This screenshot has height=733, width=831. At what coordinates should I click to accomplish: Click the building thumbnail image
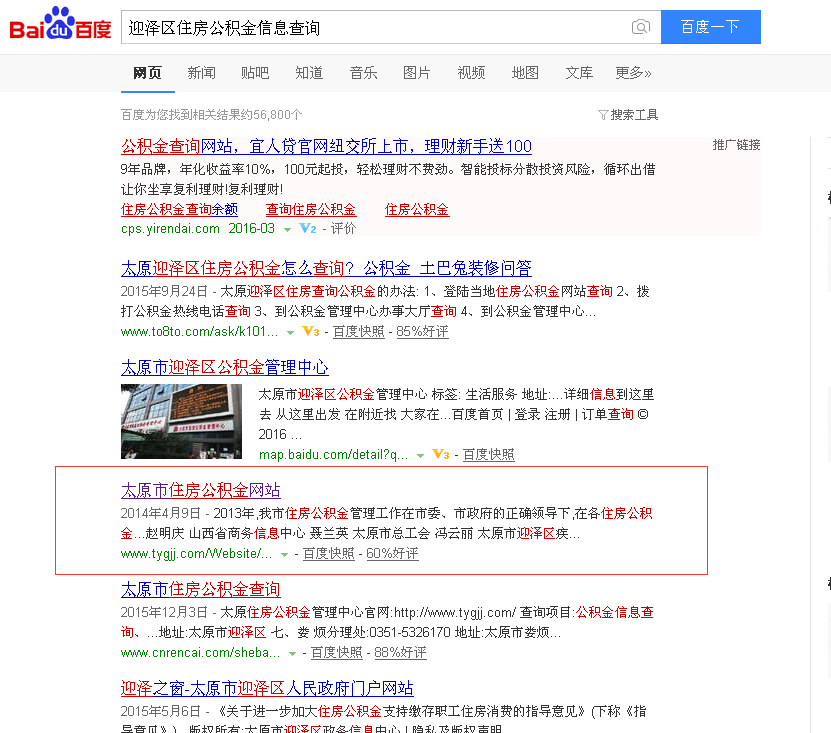[x=181, y=421]
